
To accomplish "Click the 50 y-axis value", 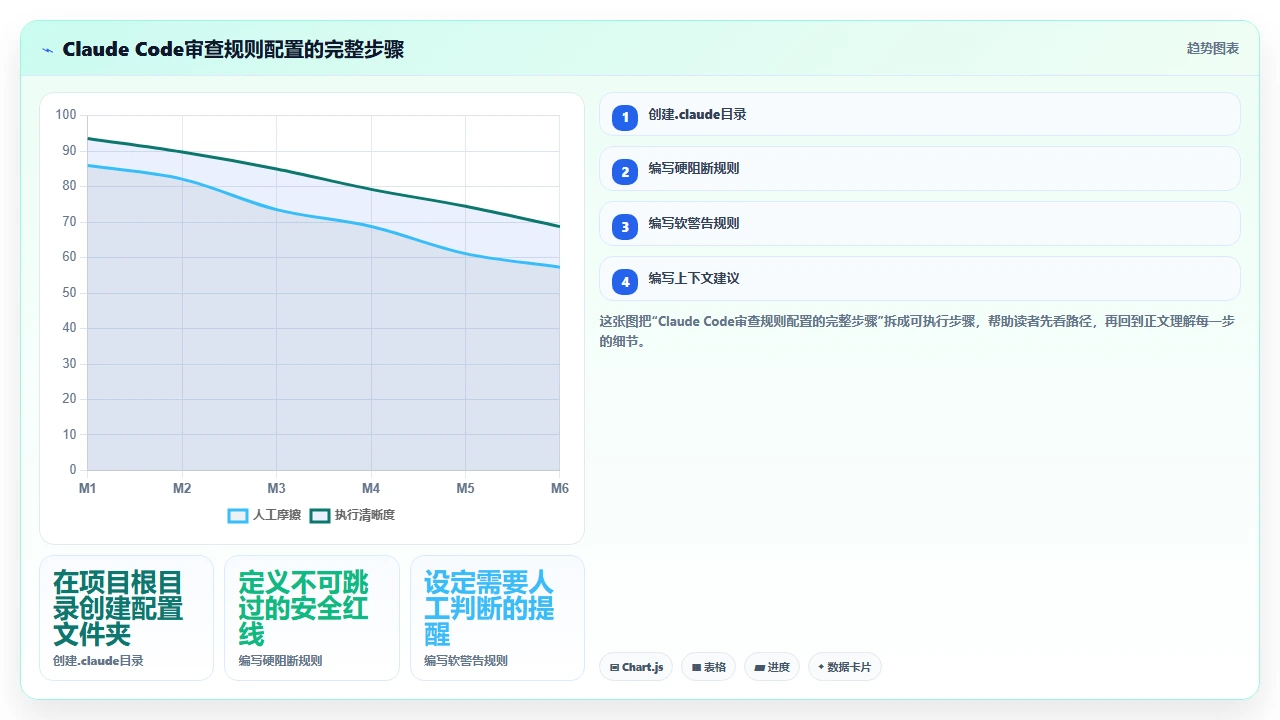I will (69, 293).
